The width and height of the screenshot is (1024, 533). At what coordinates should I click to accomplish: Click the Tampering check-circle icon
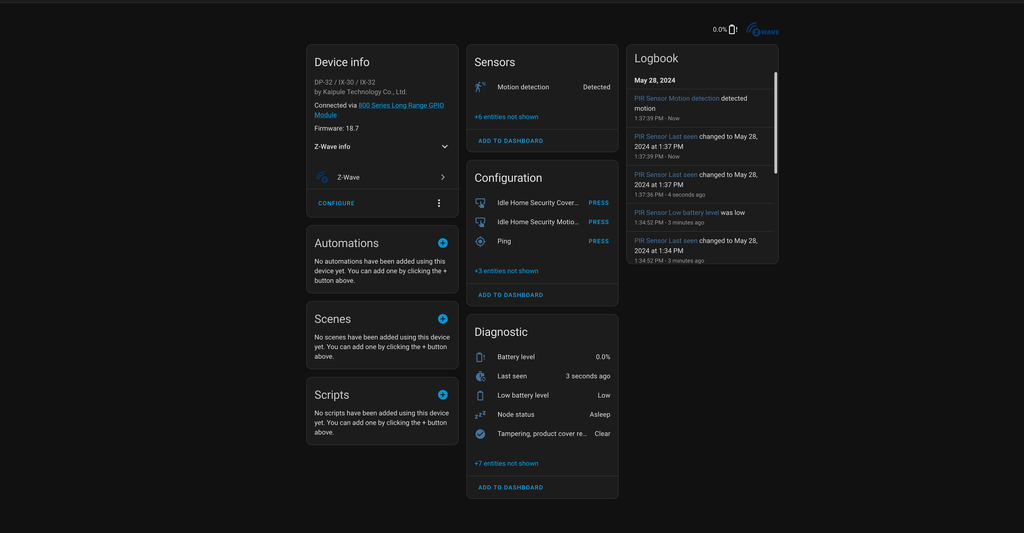(x=480, y=434)
